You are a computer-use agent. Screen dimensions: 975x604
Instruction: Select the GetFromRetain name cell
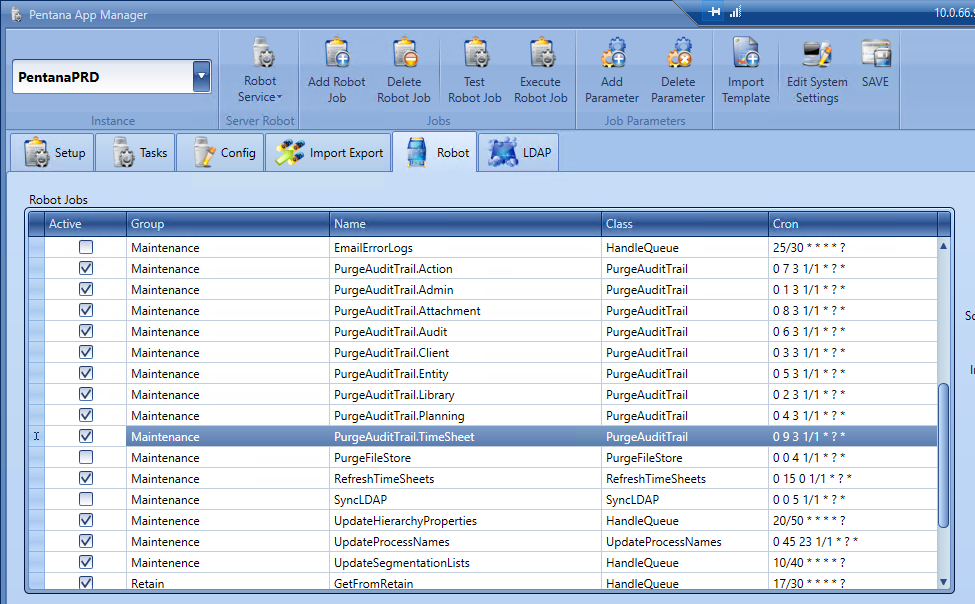click(466, 583)
